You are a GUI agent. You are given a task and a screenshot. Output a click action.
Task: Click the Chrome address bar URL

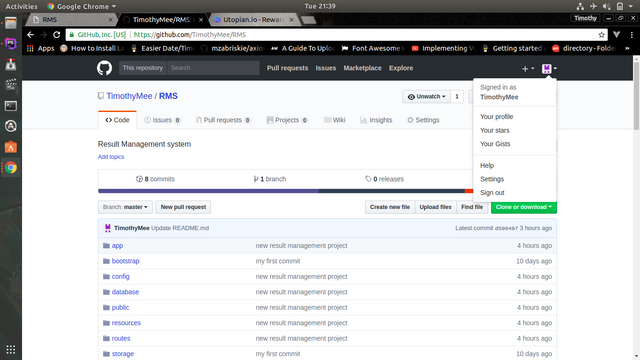click(x=190, y=35)
